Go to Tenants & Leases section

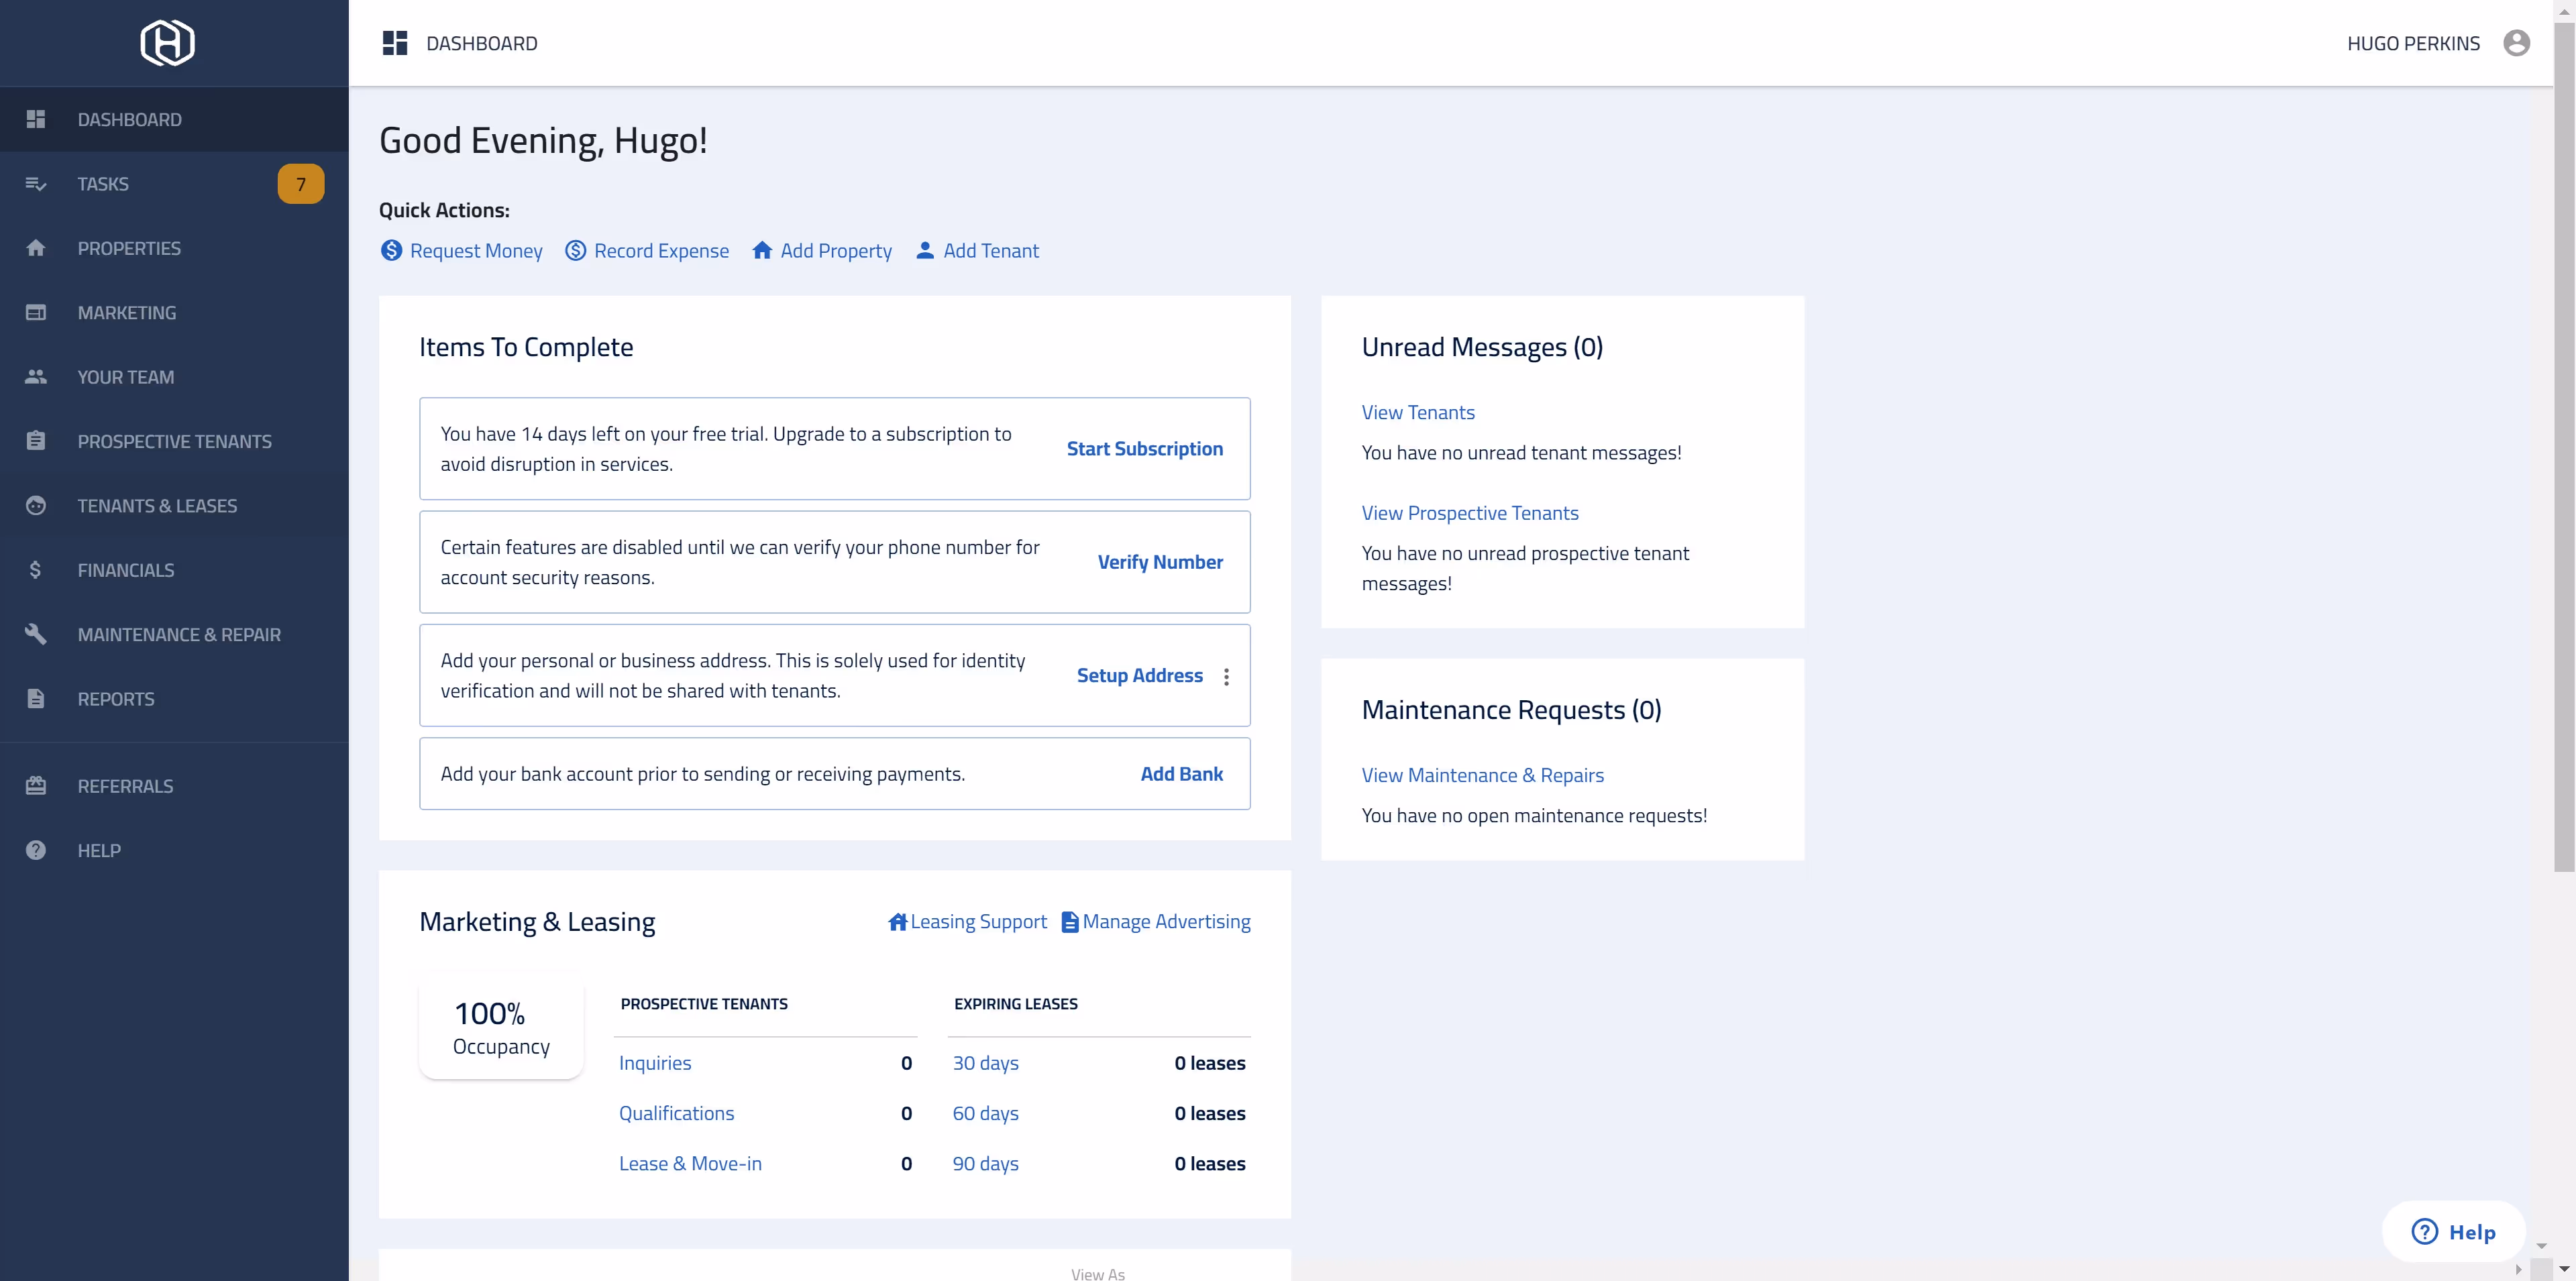tap(157, 506)
